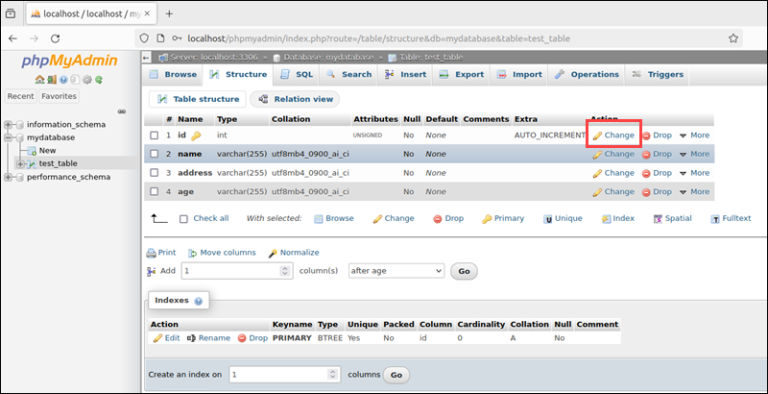The height and width of the screenshot is (394, 768).
Task: Open the Triggers tab
Action: tap(658, 74)
